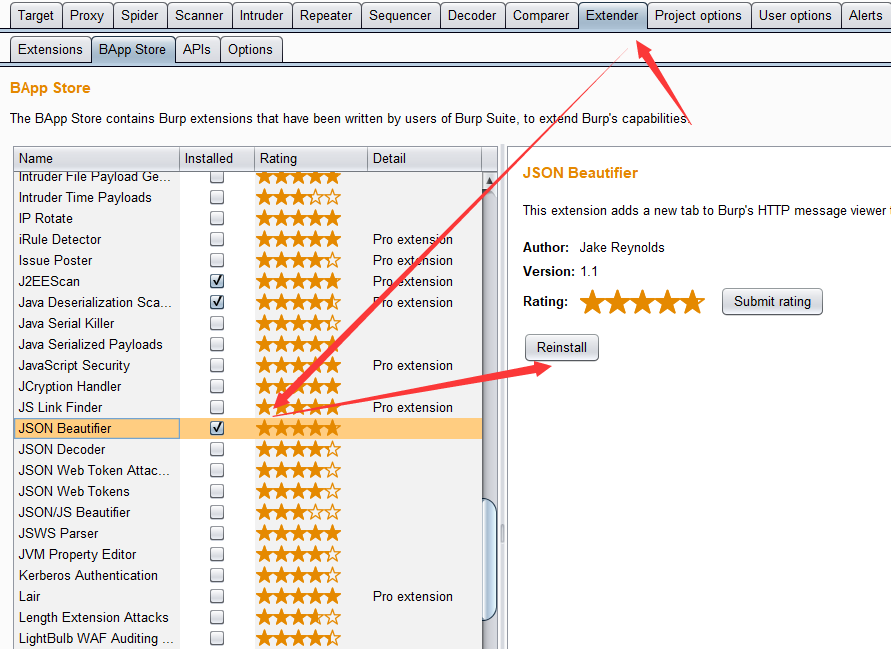891x649 pixels.
Task: Click JSON/JS Beautifier's star rating
Action: [298, 512]
